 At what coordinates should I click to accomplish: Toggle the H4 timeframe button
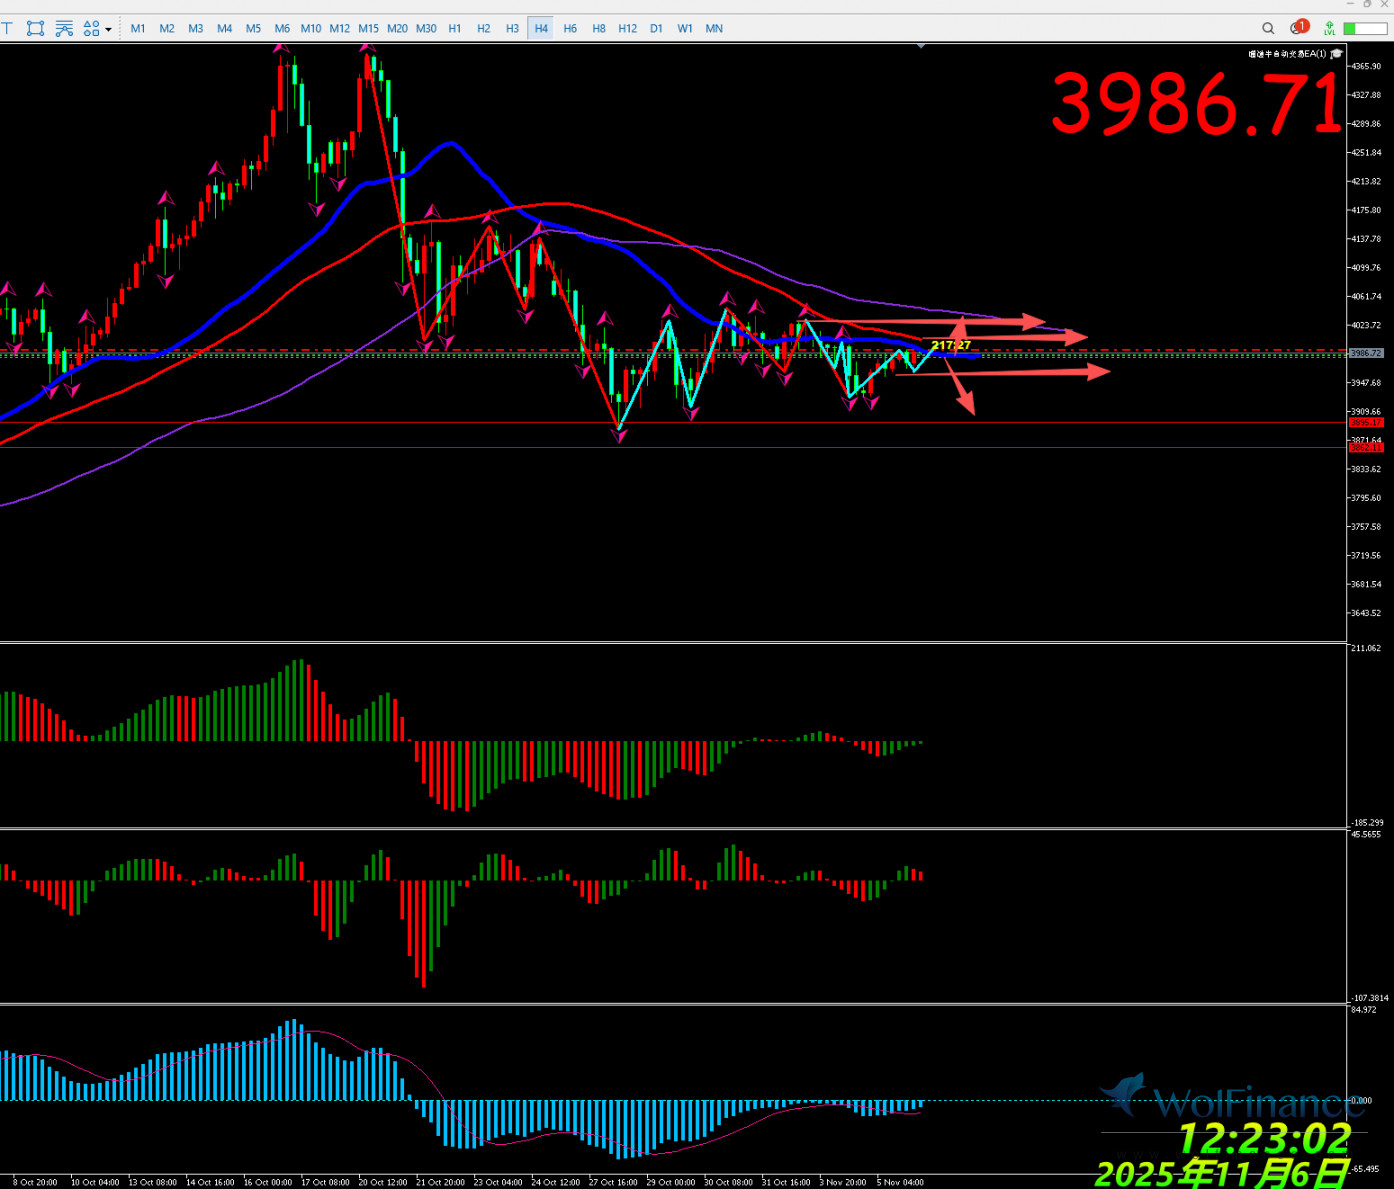(x=541, y=28)
